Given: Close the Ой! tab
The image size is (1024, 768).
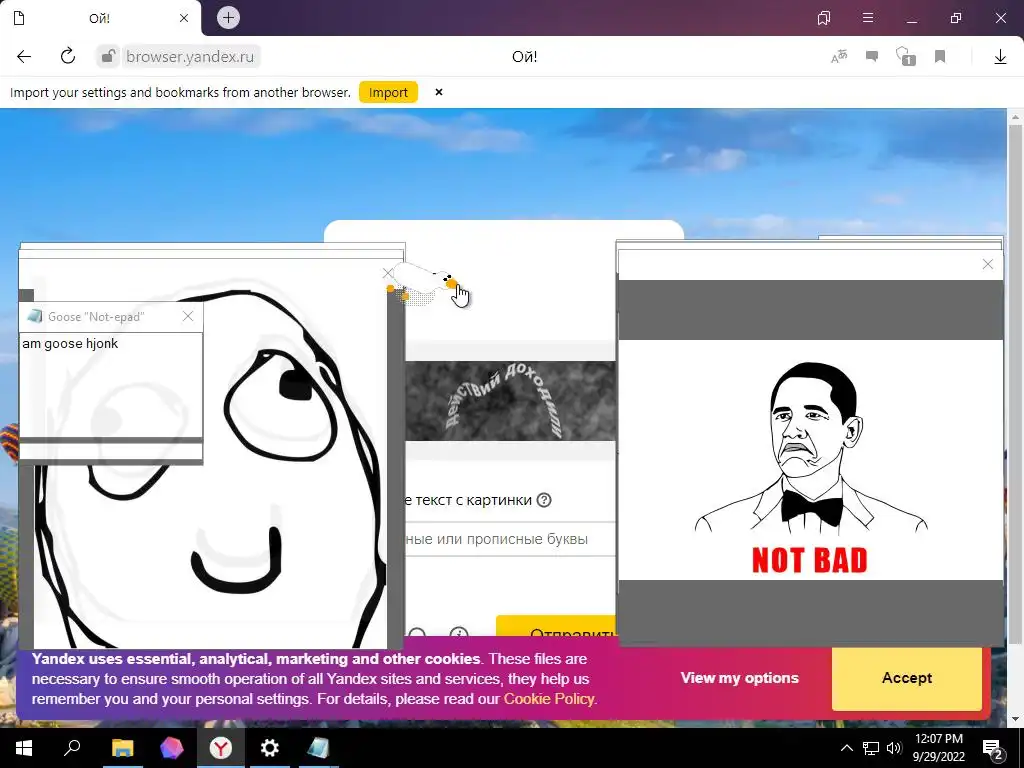Looking at the screenshot, I should 184,18.
